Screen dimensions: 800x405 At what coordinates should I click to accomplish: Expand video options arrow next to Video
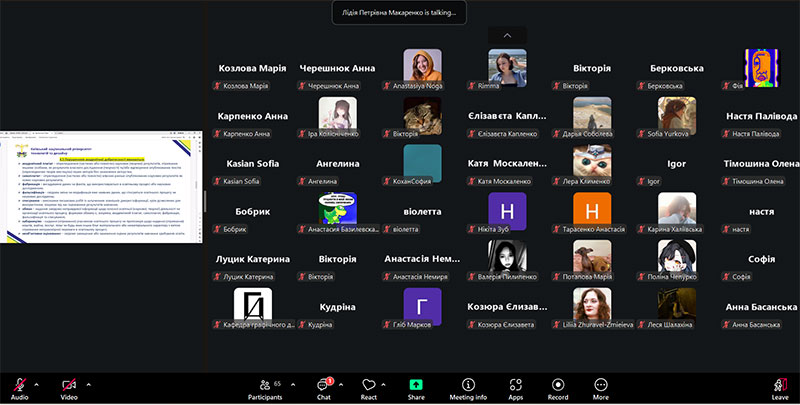coord(89,383)
